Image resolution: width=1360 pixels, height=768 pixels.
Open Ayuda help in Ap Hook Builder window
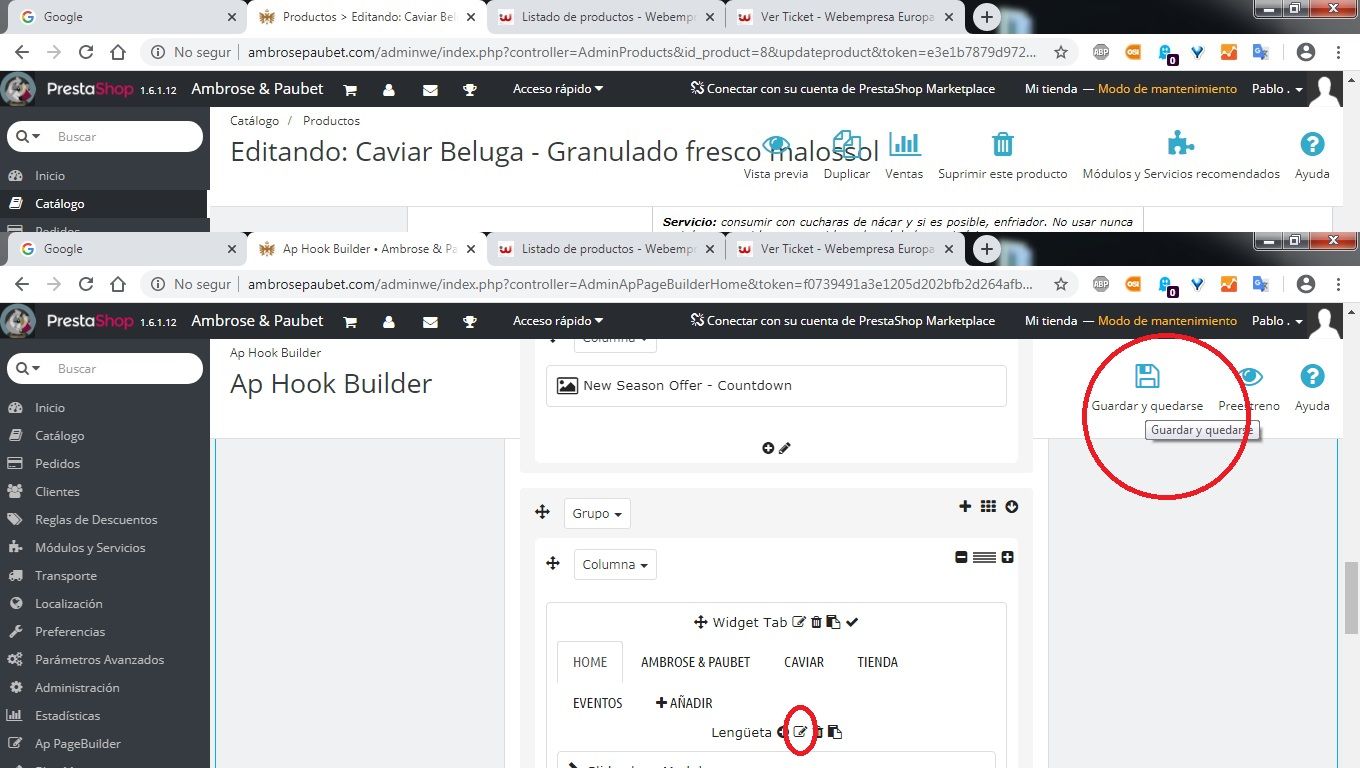pyautogui.click(x=1312, y=387)
